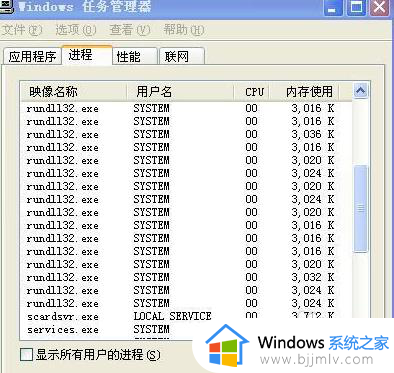Click SYSTEM in the services.exe row
394x373 pixels.
click(x=151, y=329)
